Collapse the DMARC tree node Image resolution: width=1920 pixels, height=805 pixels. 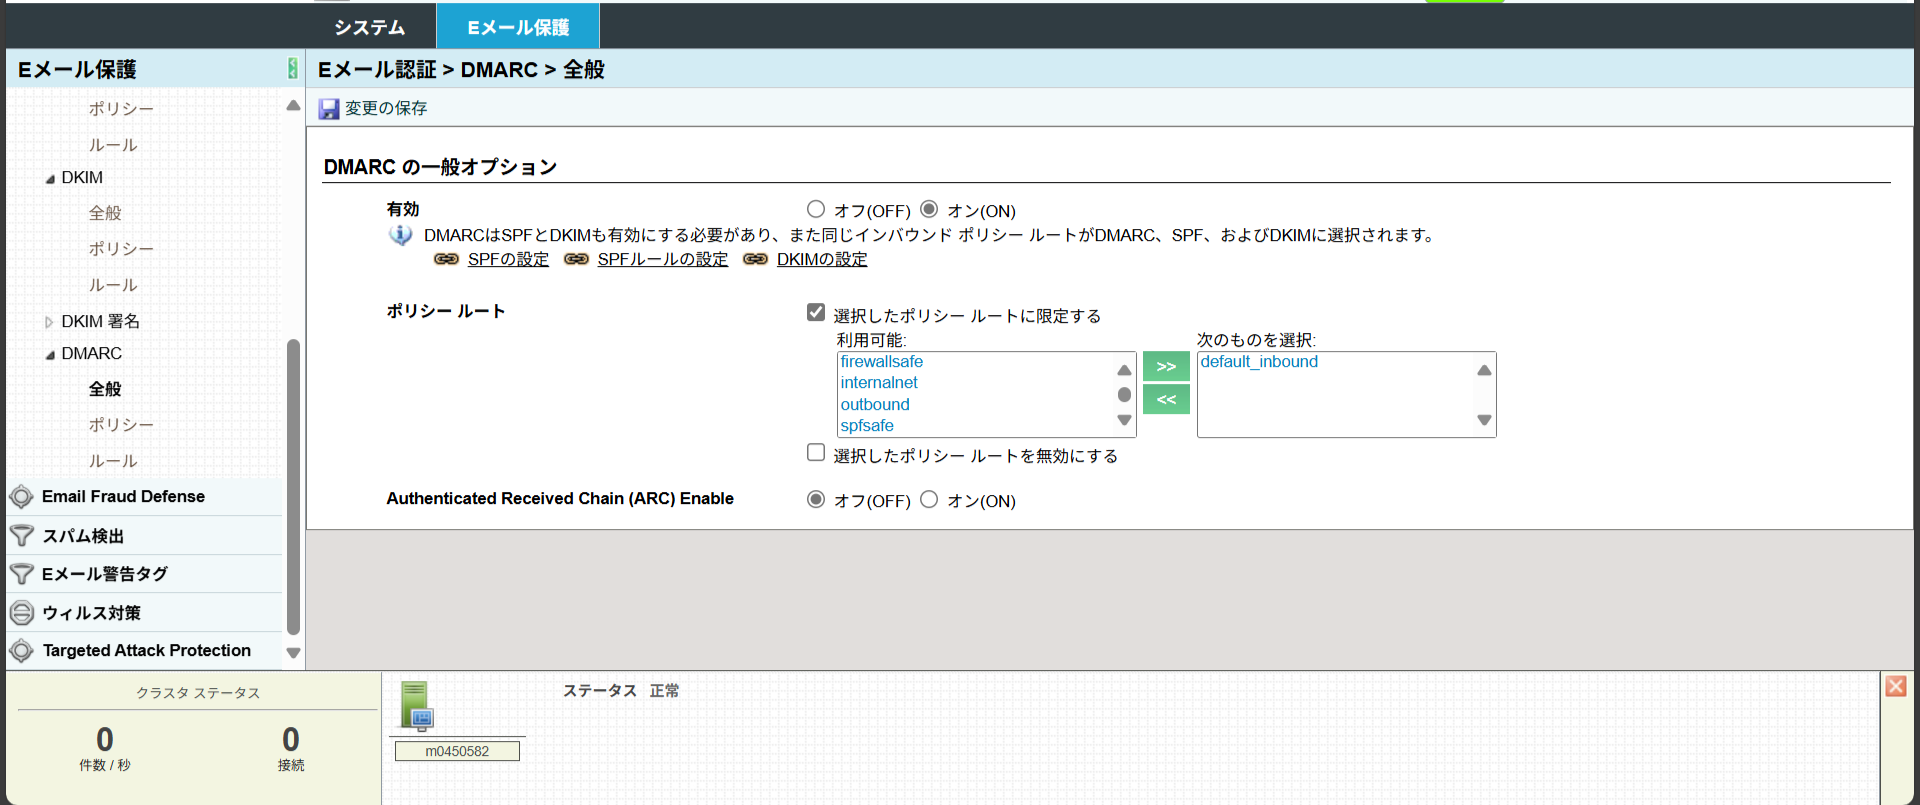(x=50, y=355)
